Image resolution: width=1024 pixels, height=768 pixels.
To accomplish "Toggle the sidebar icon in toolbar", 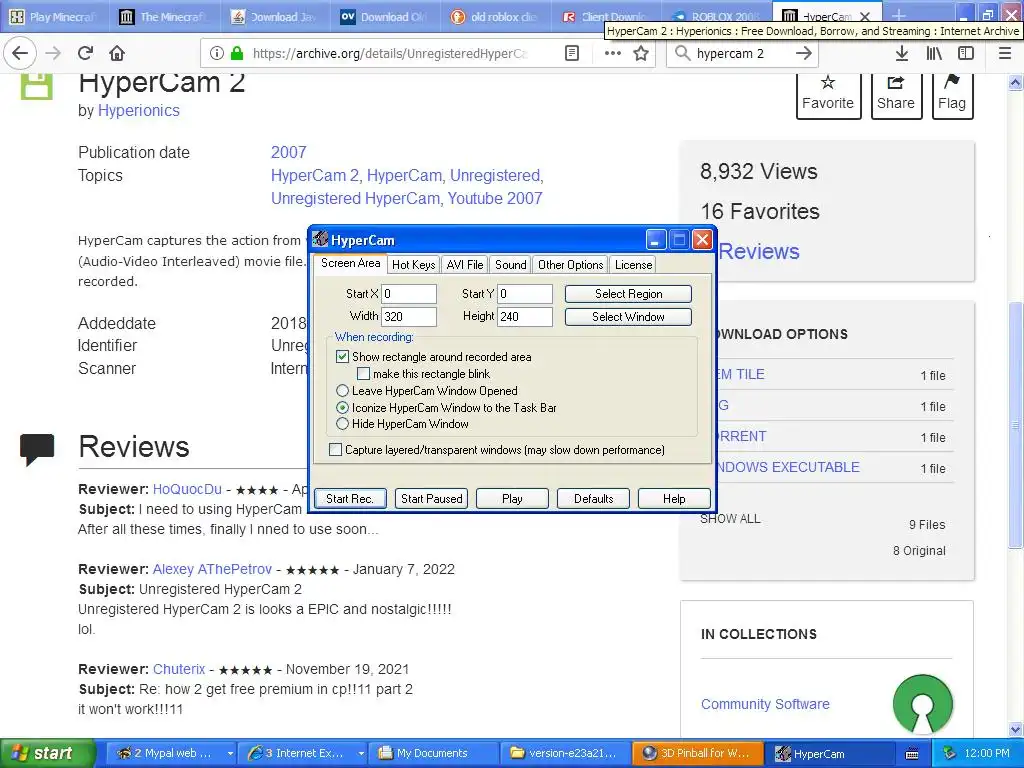I will (x=966, y=53).
